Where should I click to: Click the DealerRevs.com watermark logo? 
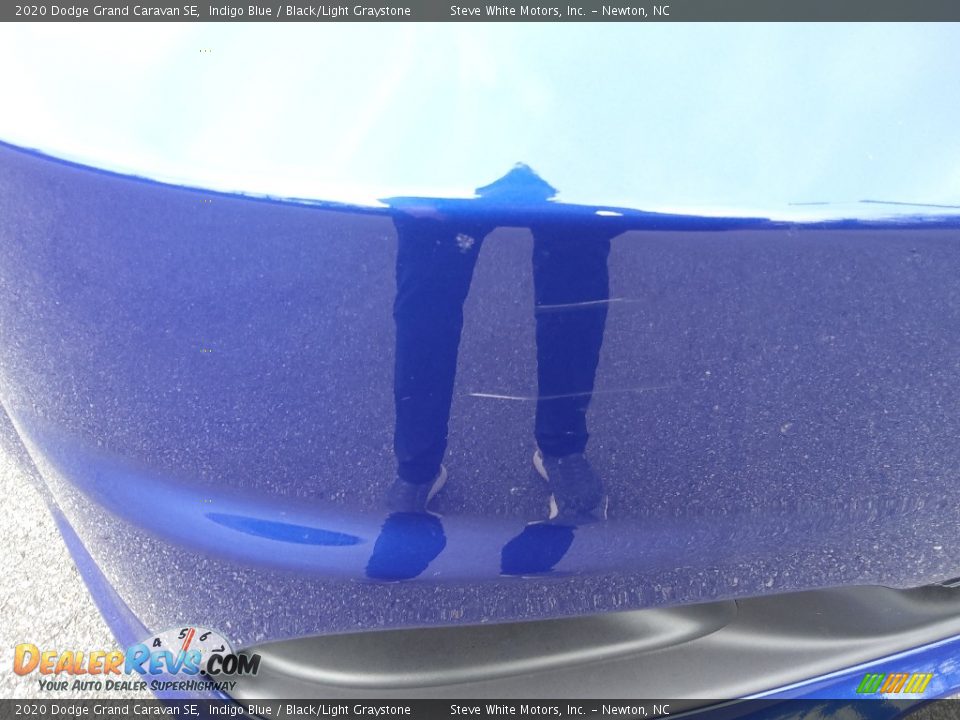pos(135,662)
